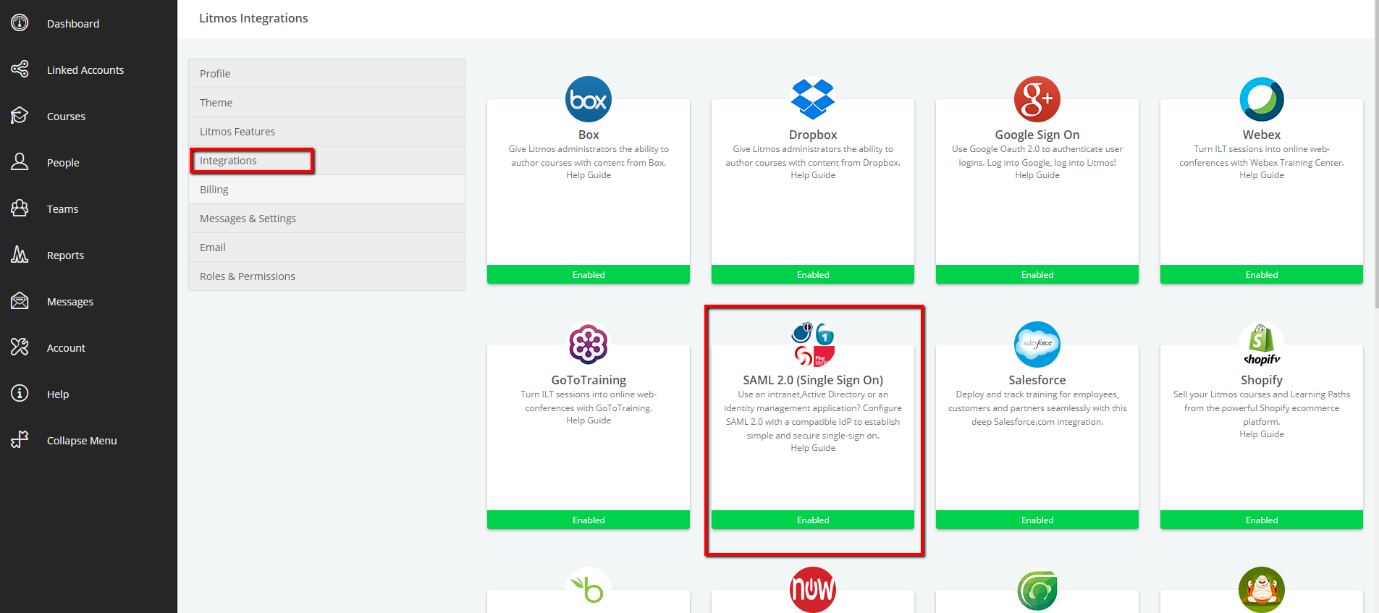Click the green swirl logo icon
Image resolution: width=1379 pixels, height=613 pixels.
1037,590
